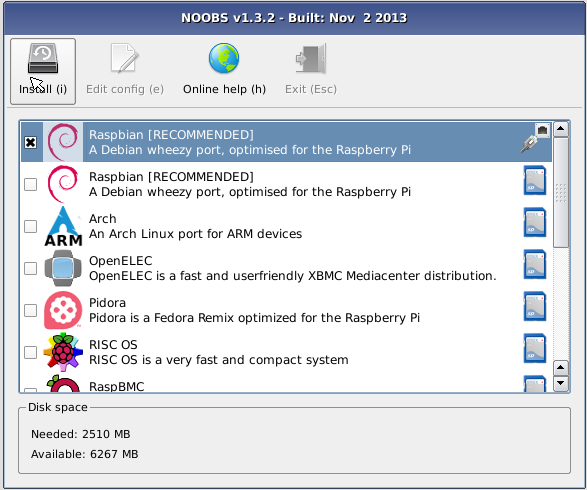
Task: Select Pidora Fedora Remix list entry
Action: pos(286,310)
